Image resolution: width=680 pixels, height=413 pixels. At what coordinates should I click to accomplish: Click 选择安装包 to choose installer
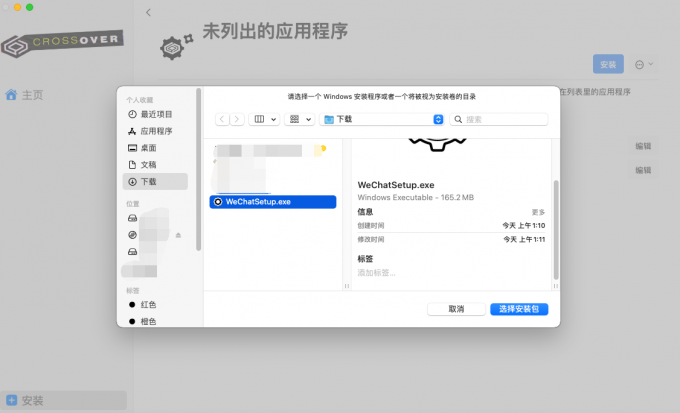(x=519, y=309)
